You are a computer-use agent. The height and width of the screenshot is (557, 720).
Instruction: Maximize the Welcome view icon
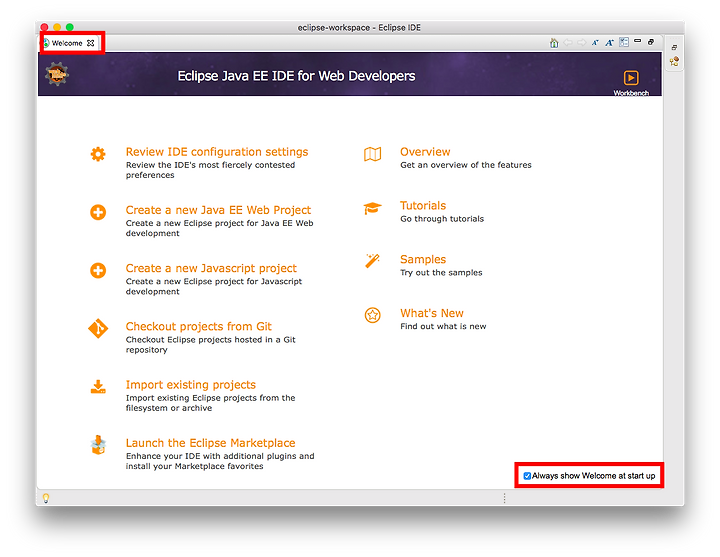[x=651, y=42]
